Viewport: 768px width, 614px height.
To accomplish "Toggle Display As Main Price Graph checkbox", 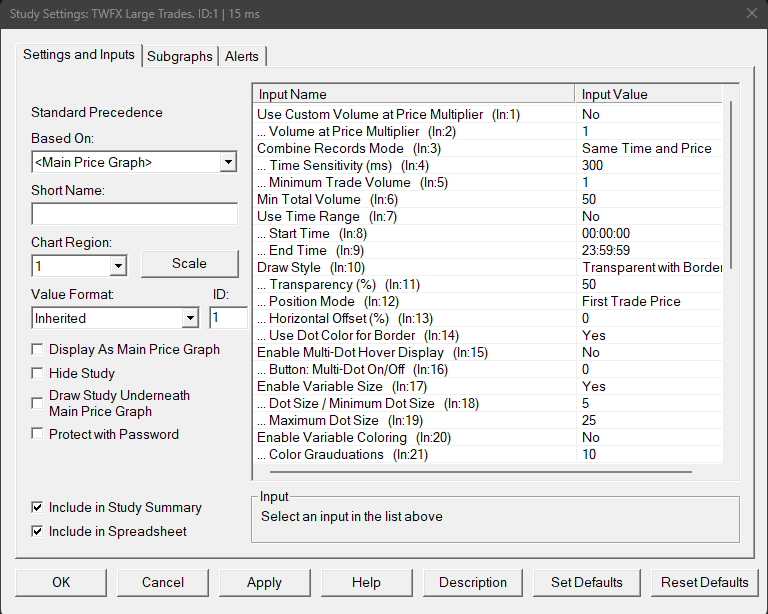I will point(38,350).
